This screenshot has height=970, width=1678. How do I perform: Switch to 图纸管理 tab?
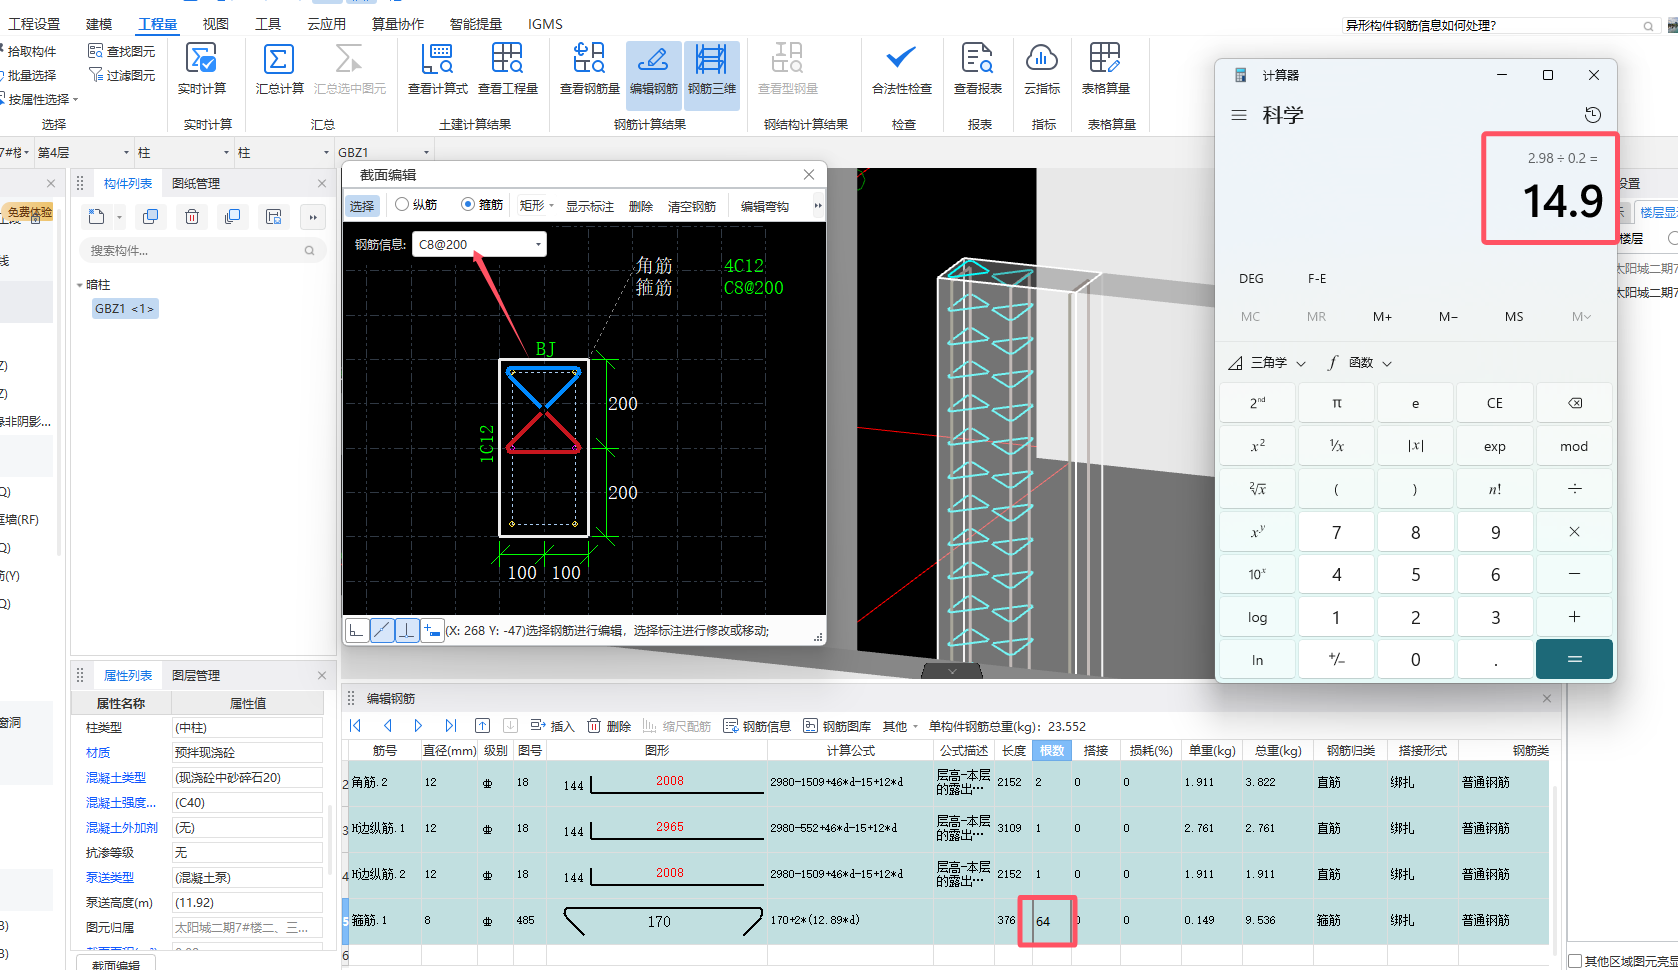tap(196, 183)
